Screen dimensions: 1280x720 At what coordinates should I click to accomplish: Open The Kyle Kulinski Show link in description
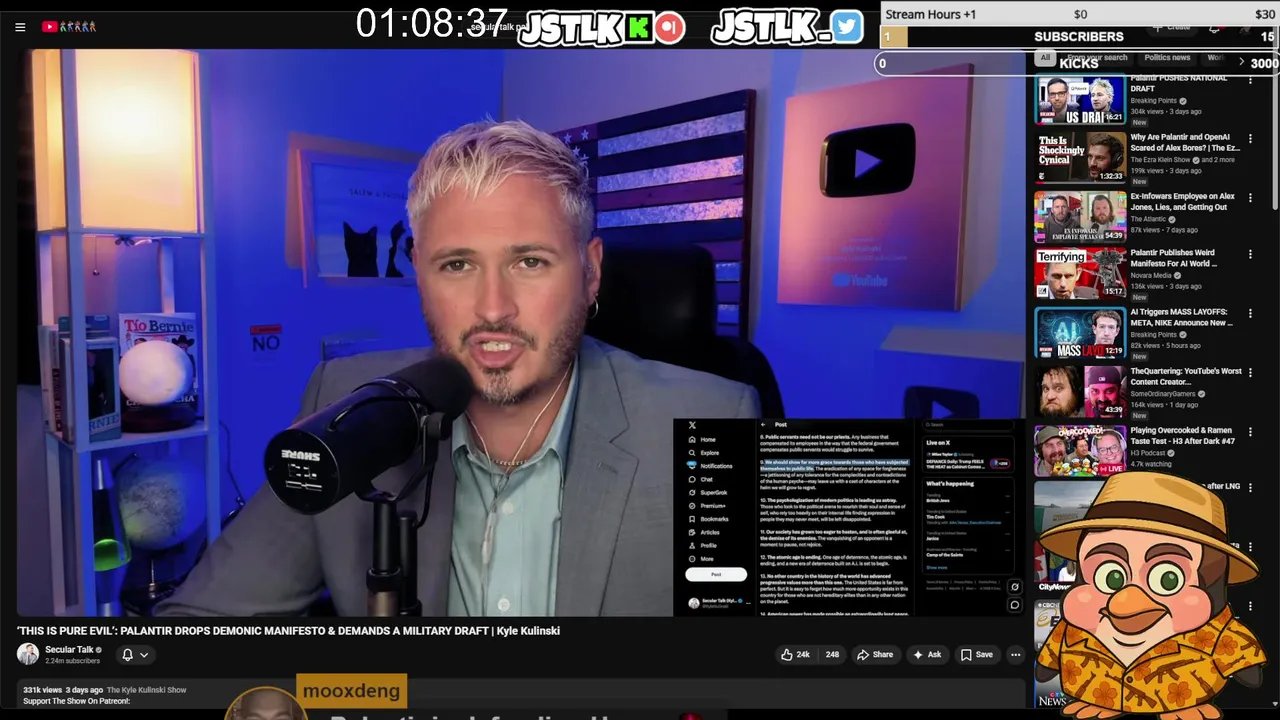[146, 690]
